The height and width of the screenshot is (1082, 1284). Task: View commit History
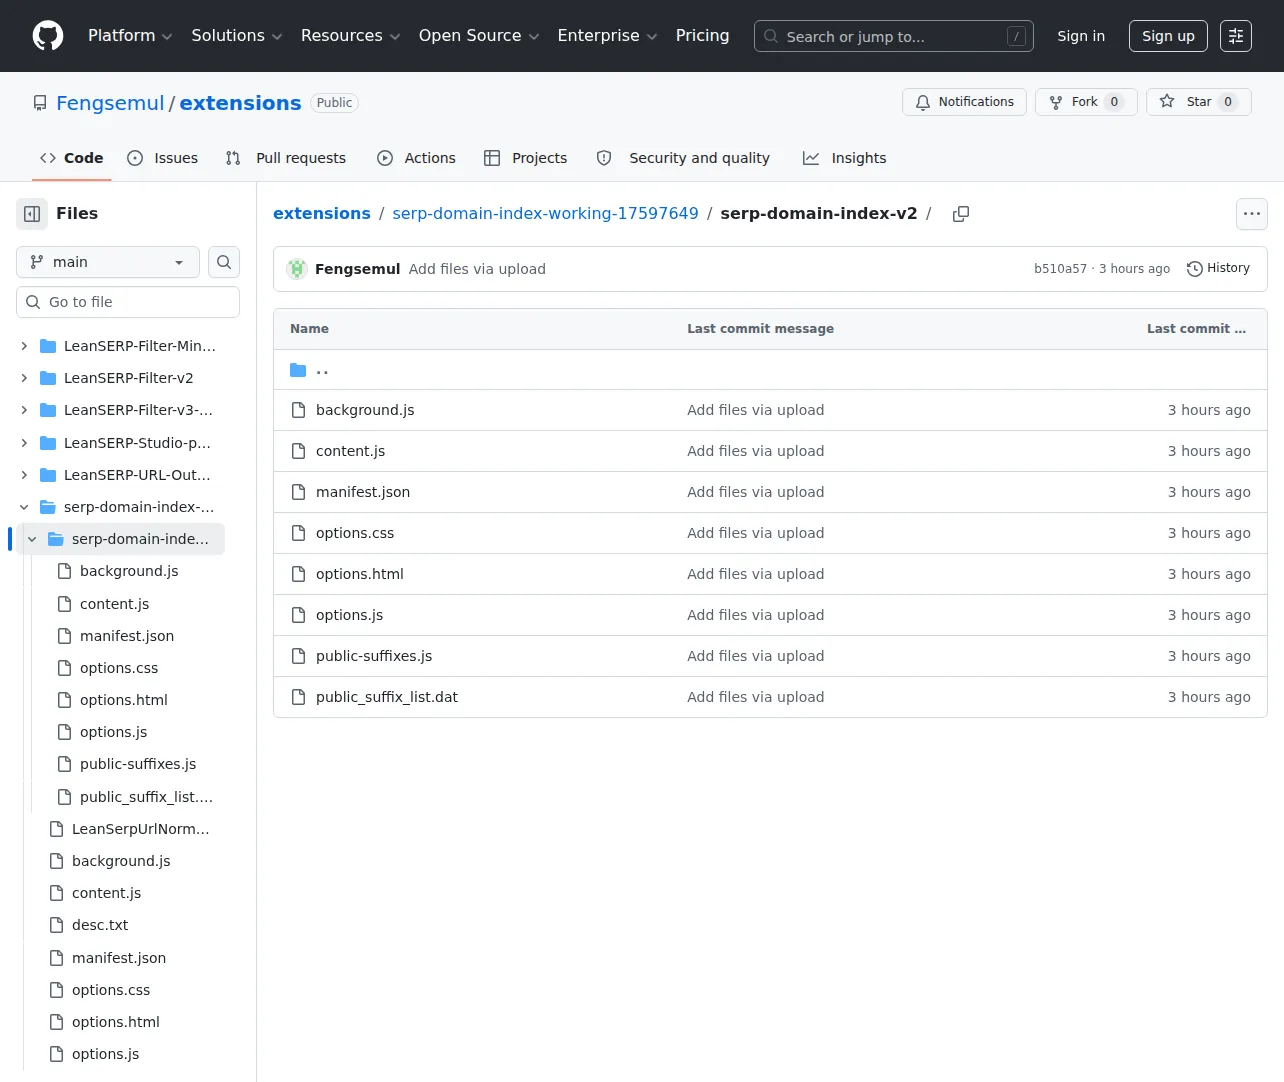click(1218, 269)
